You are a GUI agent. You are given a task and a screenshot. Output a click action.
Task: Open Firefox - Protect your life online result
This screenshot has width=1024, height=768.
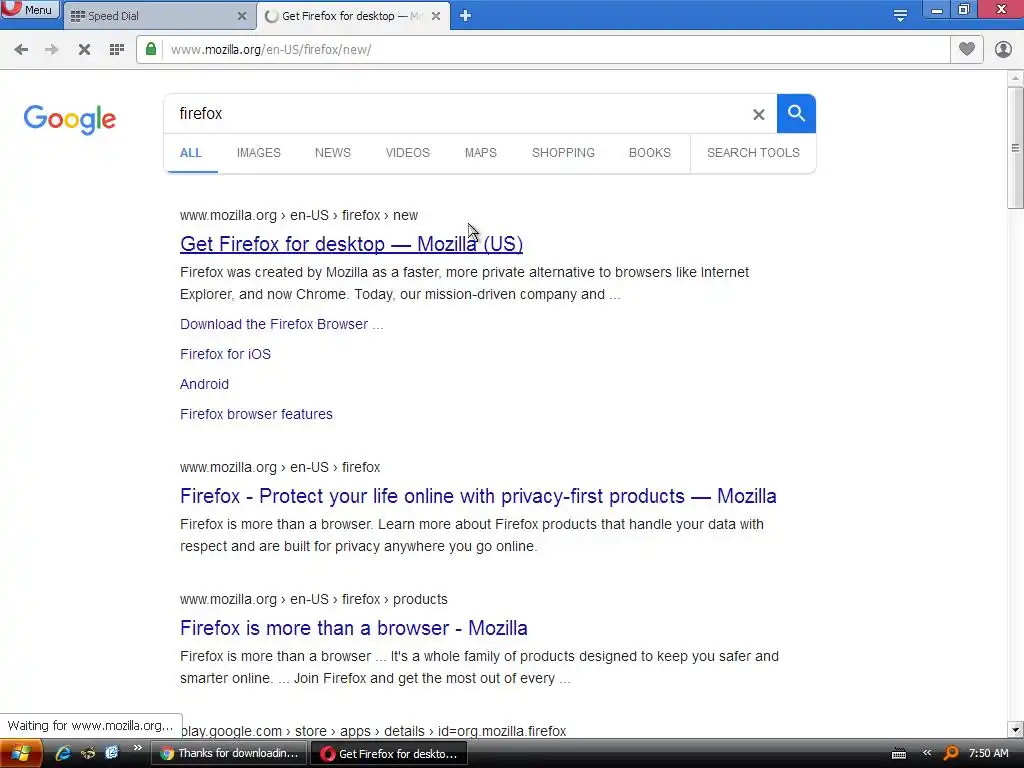tap(478, 496)
